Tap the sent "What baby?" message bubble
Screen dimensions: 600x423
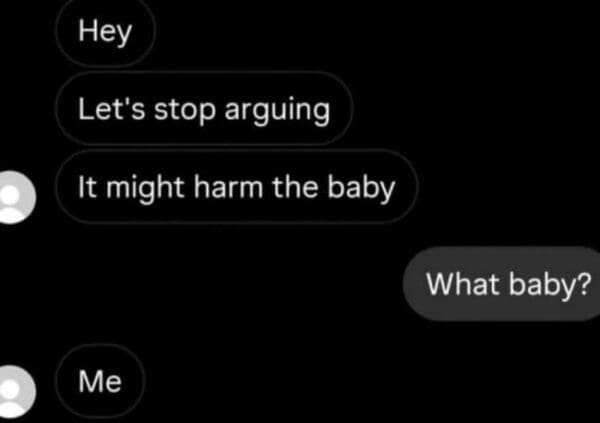tap(502, 284)
